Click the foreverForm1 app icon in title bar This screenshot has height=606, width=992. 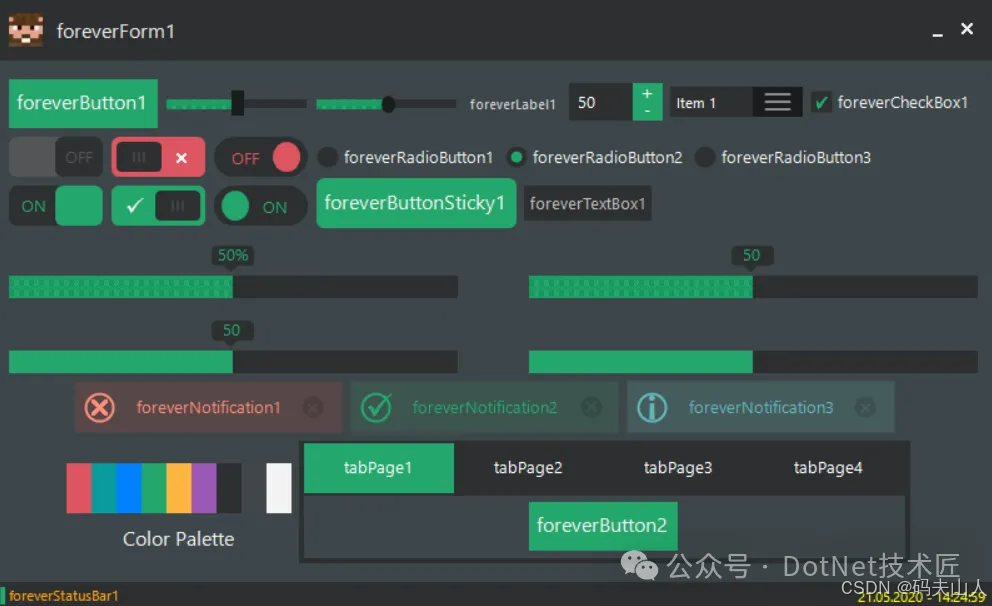click(26, 30)
